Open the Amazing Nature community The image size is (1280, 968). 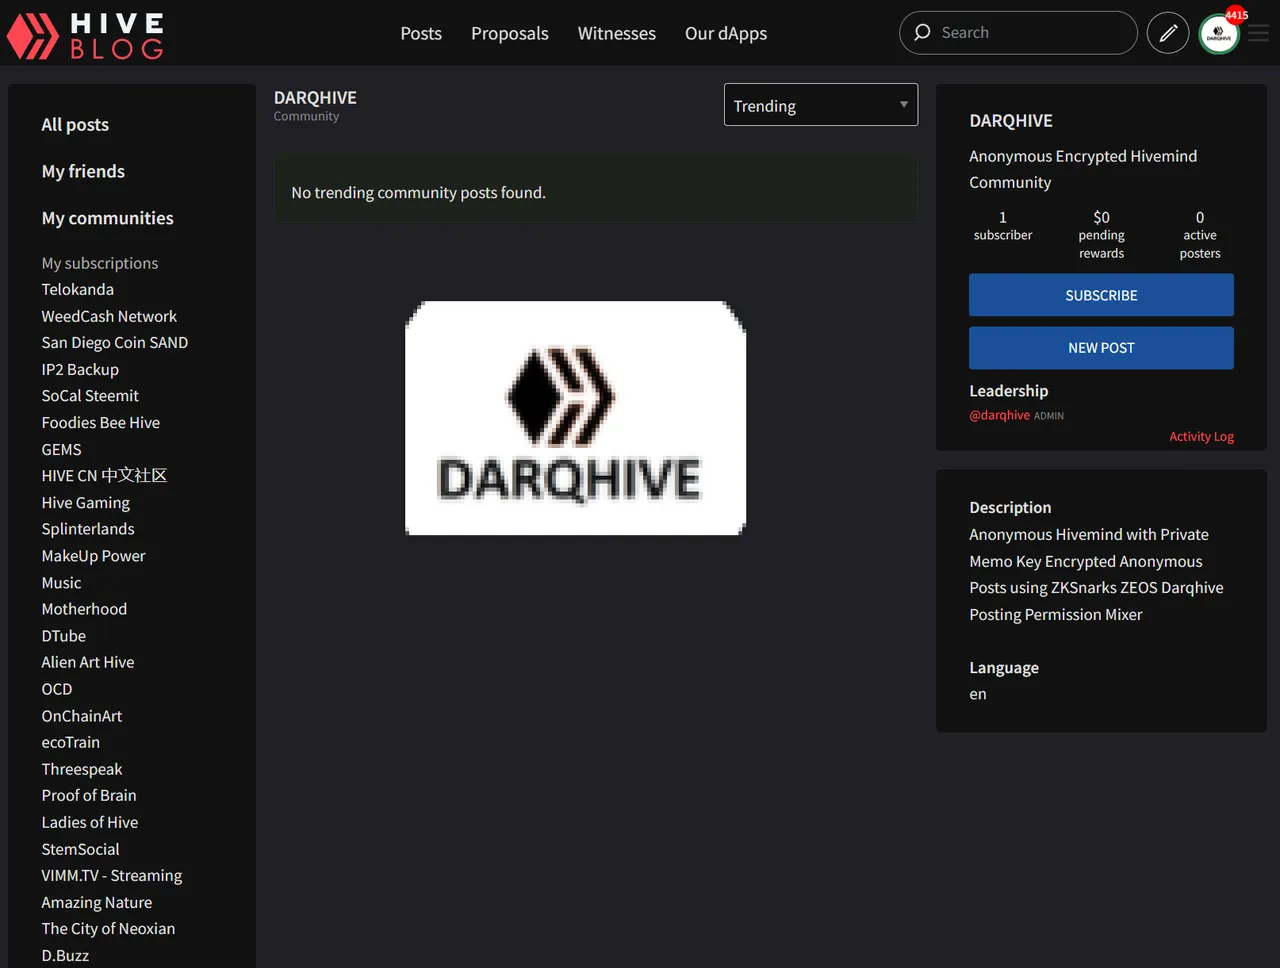tap(96, 902)
